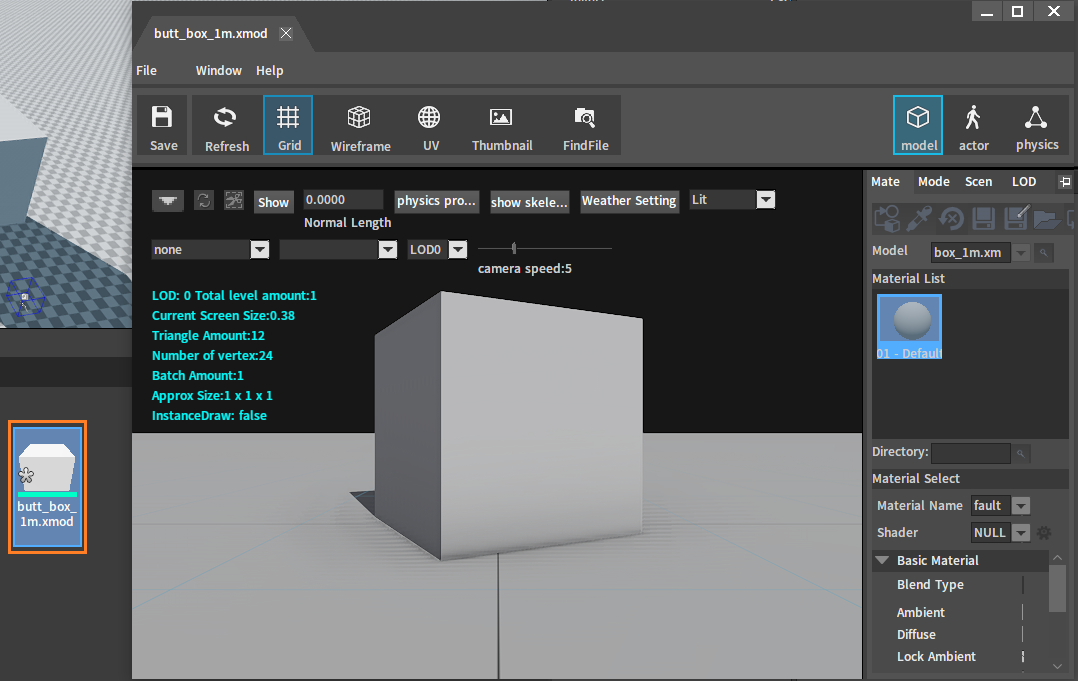The height and width of the screenshot is (681, 1078).
Task: Open material folder icon
Action: 1046,218
